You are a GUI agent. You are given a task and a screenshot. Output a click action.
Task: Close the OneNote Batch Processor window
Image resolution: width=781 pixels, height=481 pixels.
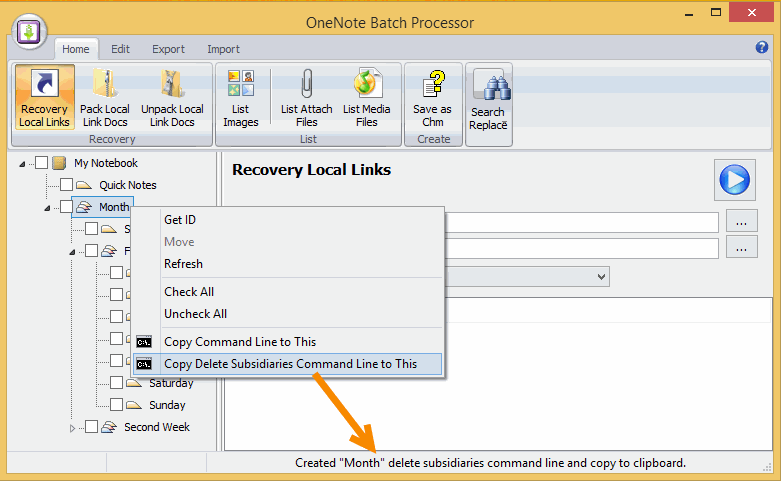pos(752,13)
